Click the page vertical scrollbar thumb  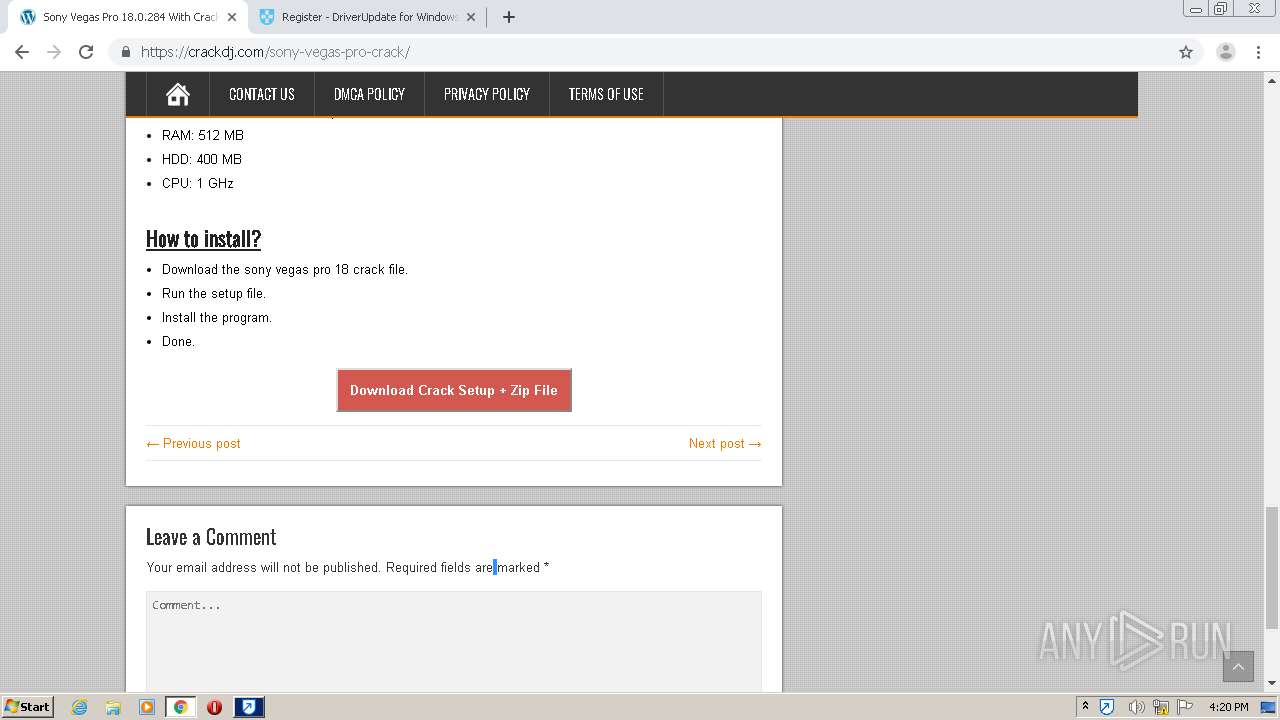tap(1272, 567)
